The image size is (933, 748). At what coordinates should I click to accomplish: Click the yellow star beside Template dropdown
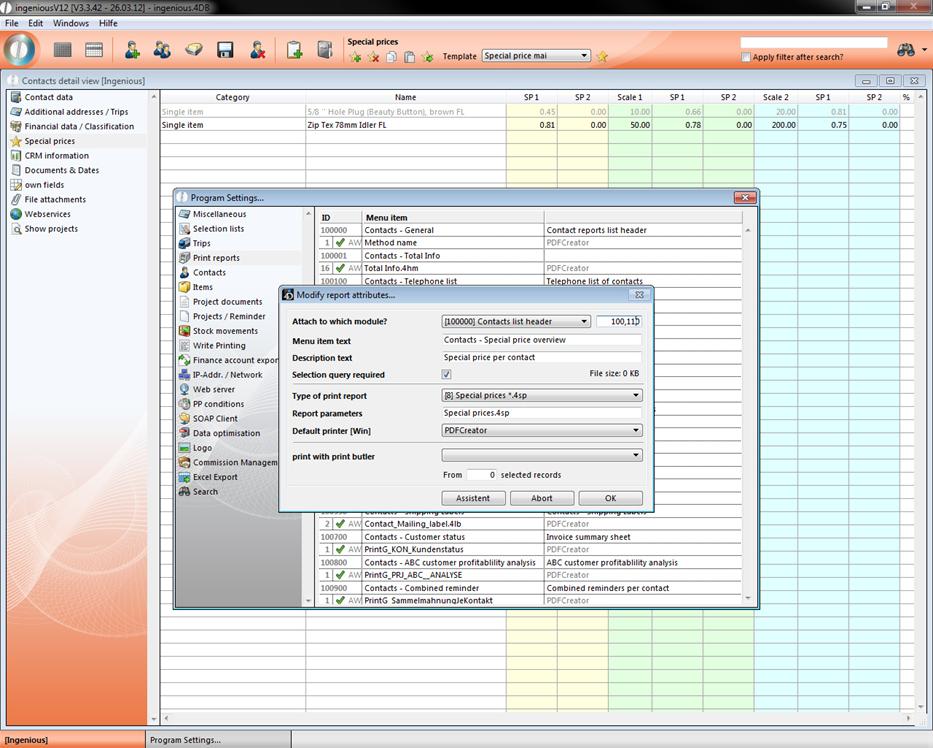point(602,57)
